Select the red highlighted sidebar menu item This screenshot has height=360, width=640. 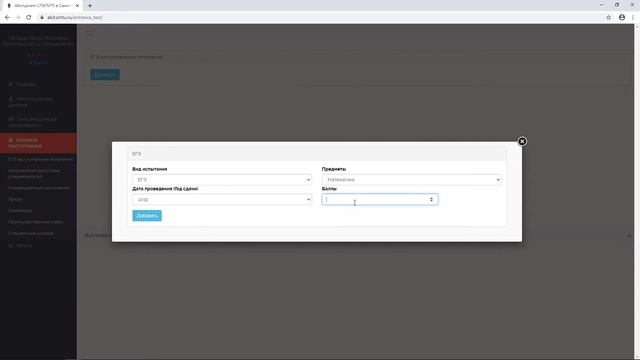(38, 143)
